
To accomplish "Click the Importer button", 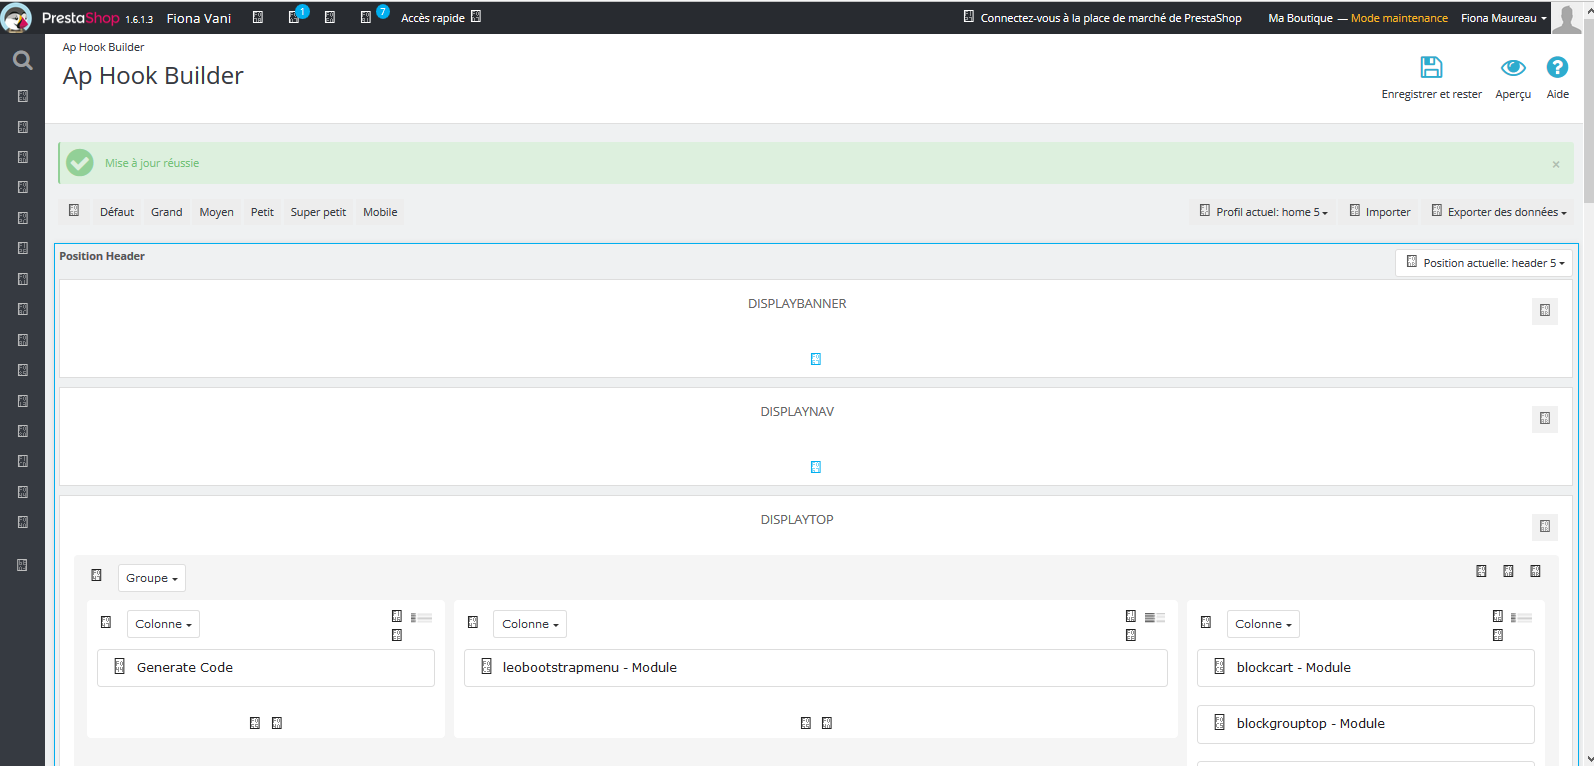I will coord(1379,212).
